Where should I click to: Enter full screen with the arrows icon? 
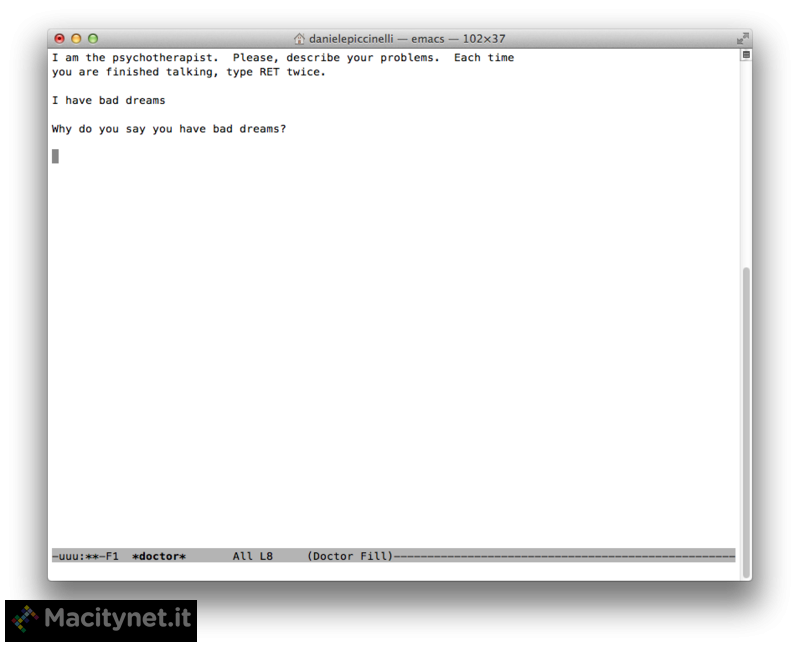pos(742,38)
